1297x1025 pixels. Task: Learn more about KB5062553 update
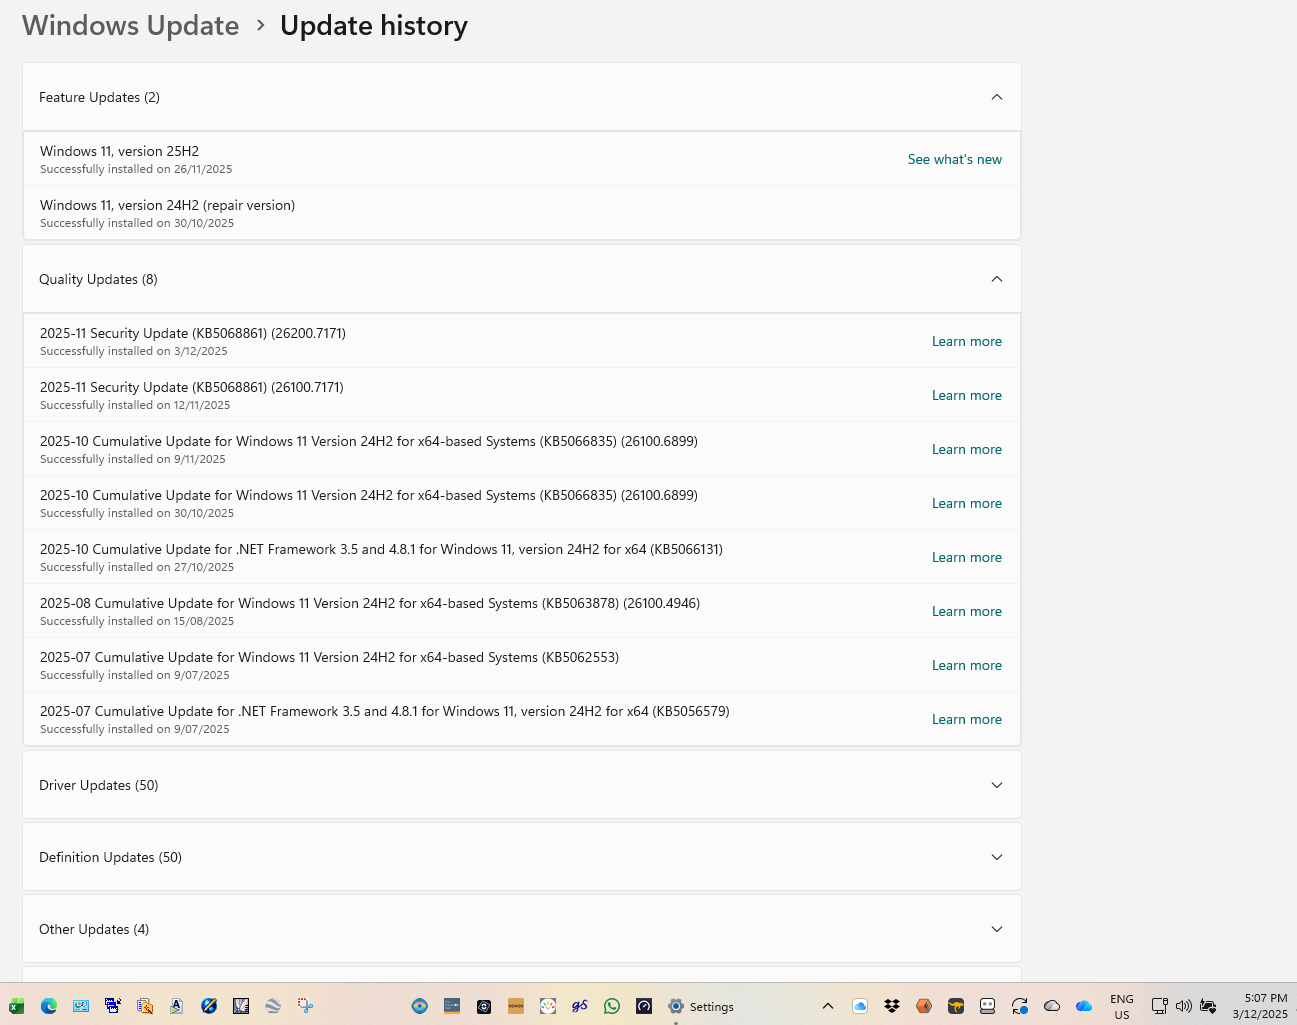(967, 665)
